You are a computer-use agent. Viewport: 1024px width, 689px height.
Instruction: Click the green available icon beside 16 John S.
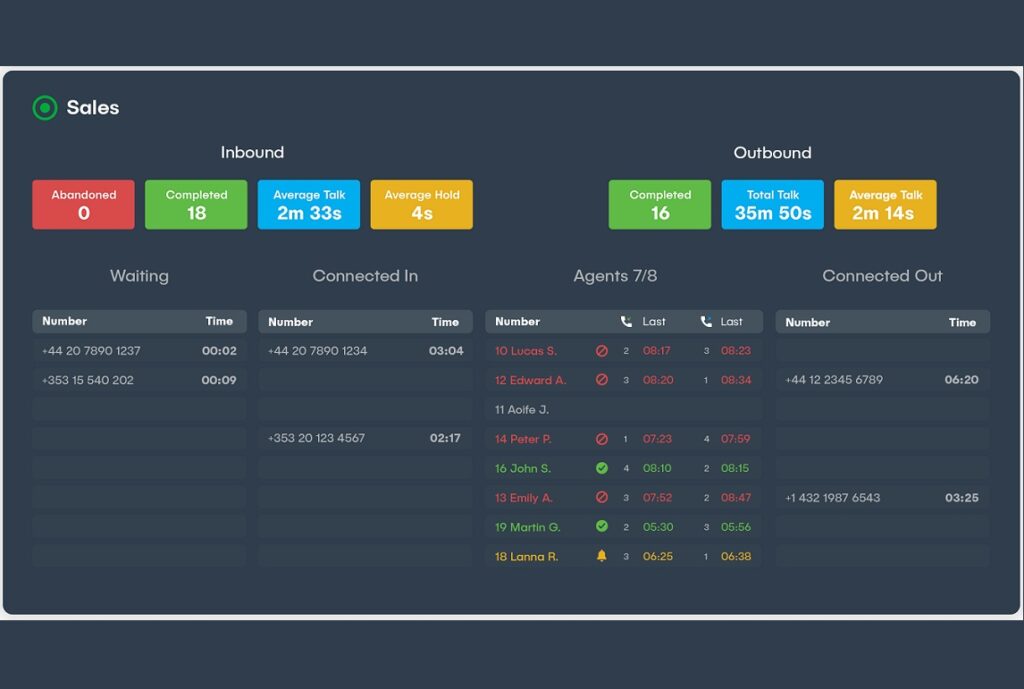(603, 468)
